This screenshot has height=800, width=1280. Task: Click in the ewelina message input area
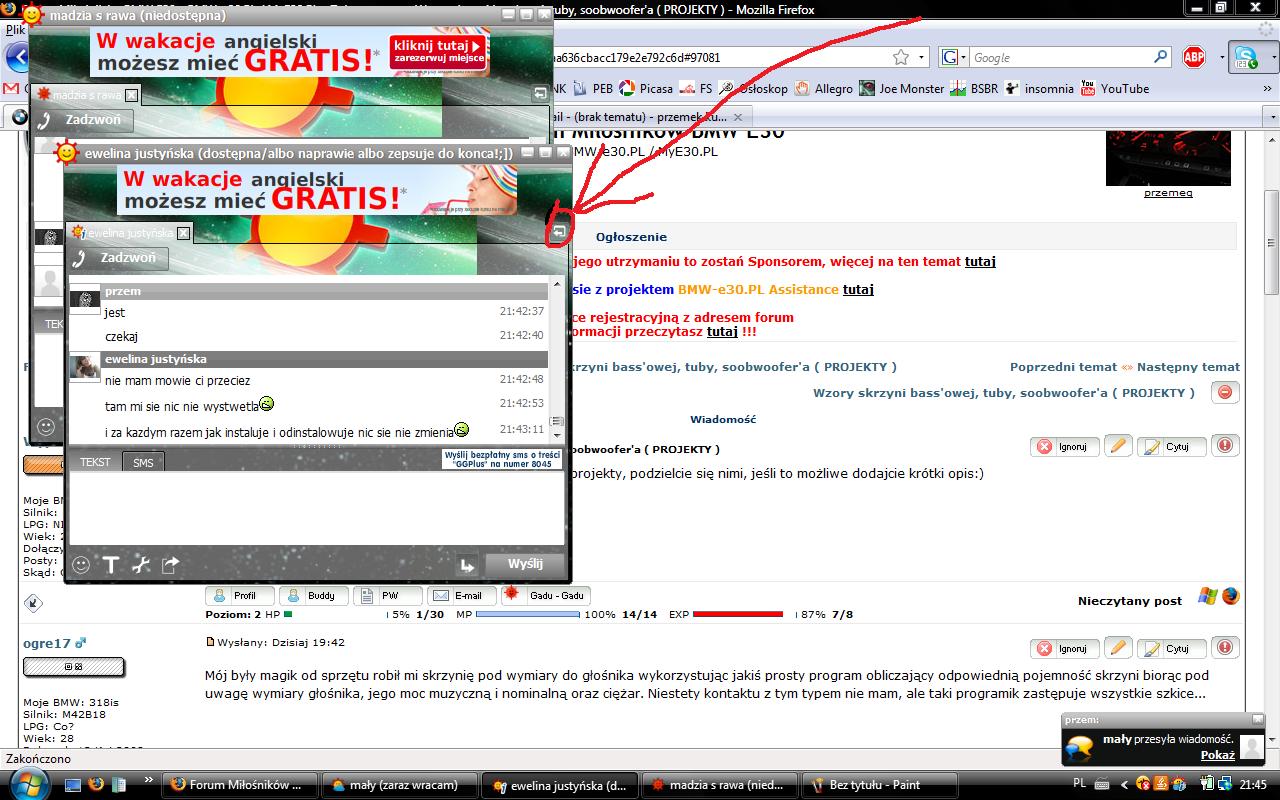coord(316,510)
